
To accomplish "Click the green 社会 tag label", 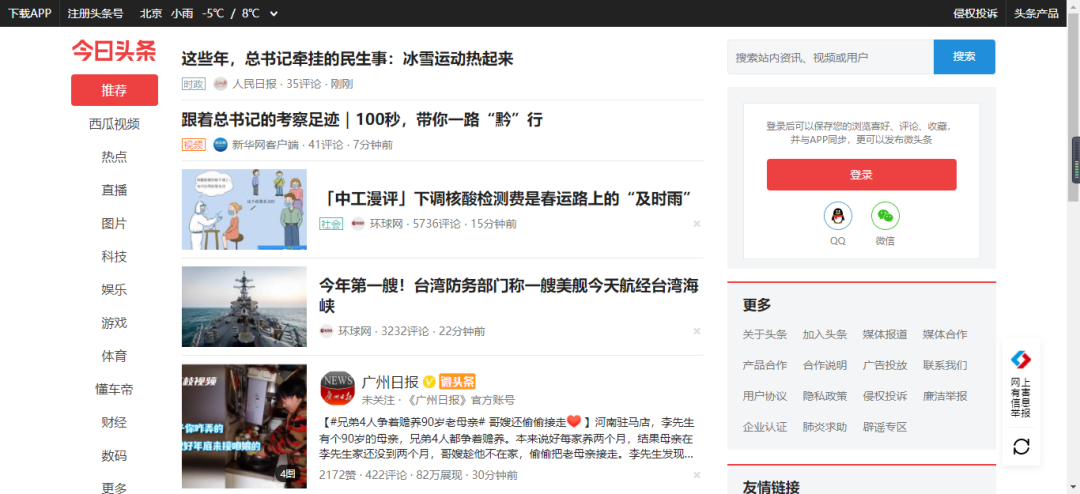I will click(x=331, y=224).
